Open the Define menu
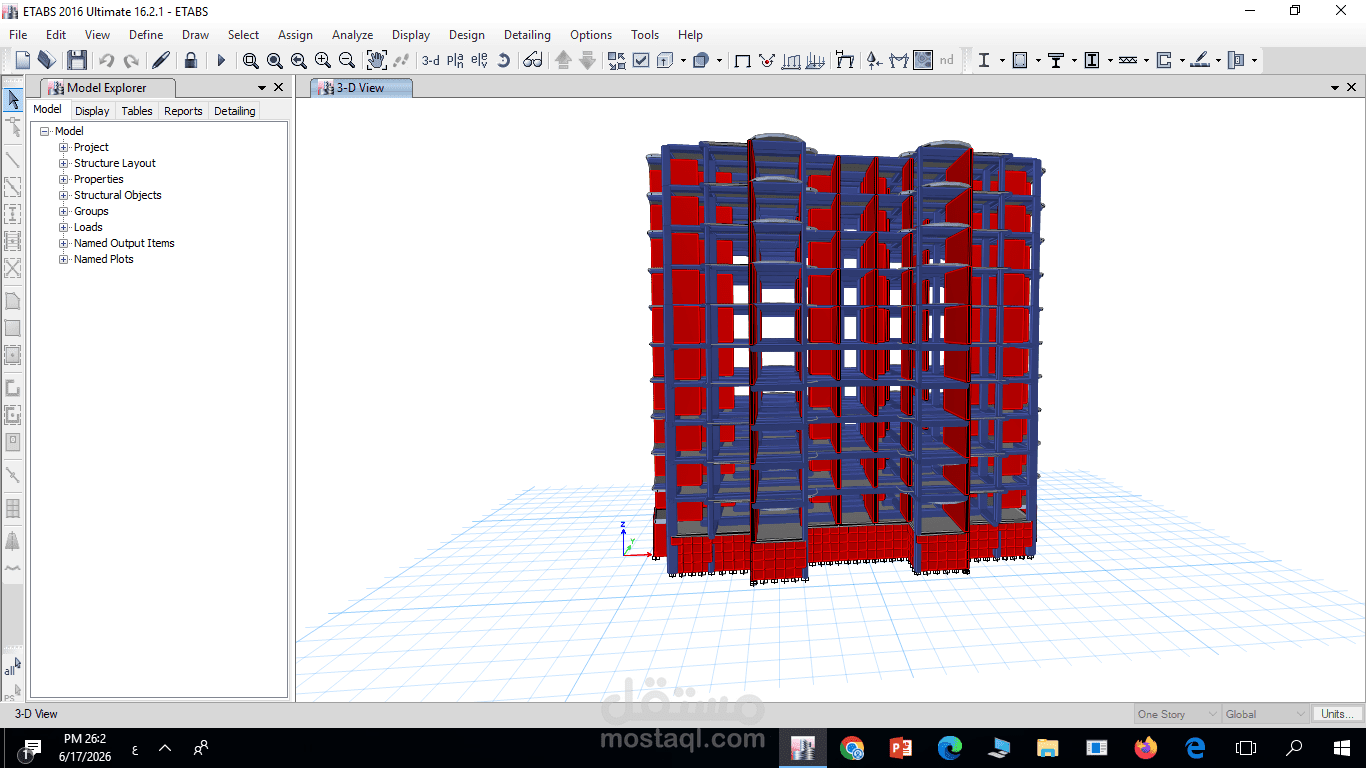The image size is (1366, 768). 146,35
